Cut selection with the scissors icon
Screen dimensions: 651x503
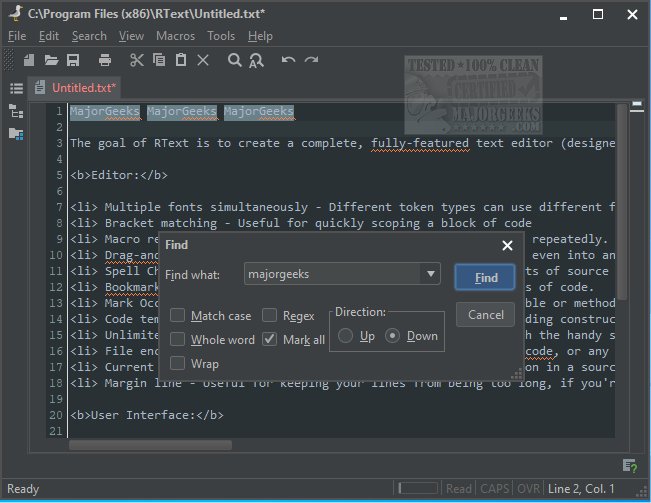pyautogui.click(x=136, y=61)
